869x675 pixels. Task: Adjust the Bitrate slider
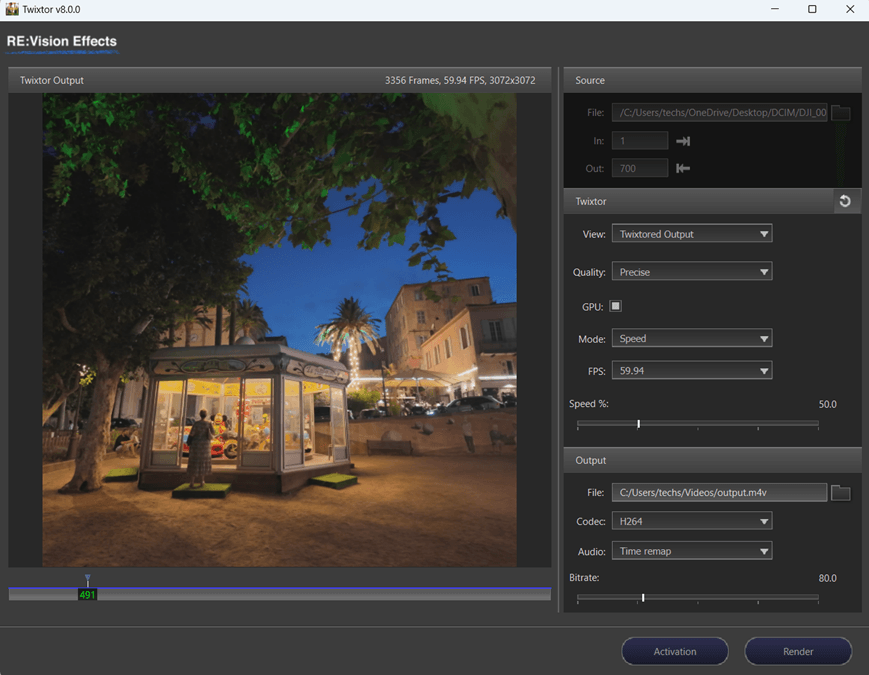[643, 597]
